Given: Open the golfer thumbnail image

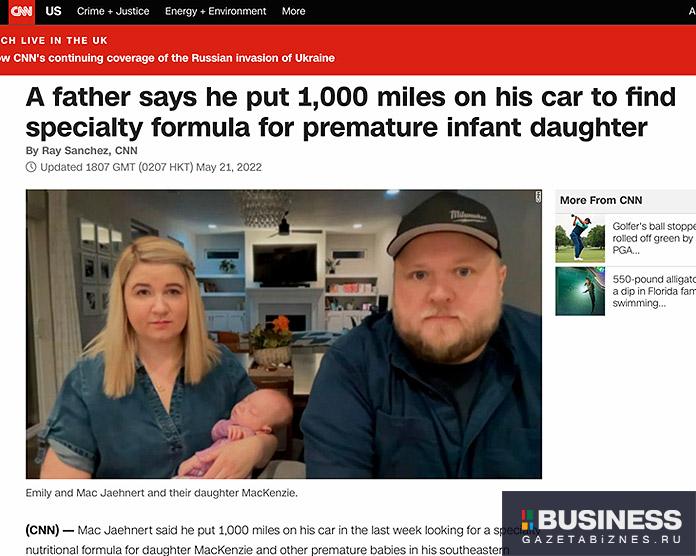Looking at the screenshot, I should coord(580,238).
